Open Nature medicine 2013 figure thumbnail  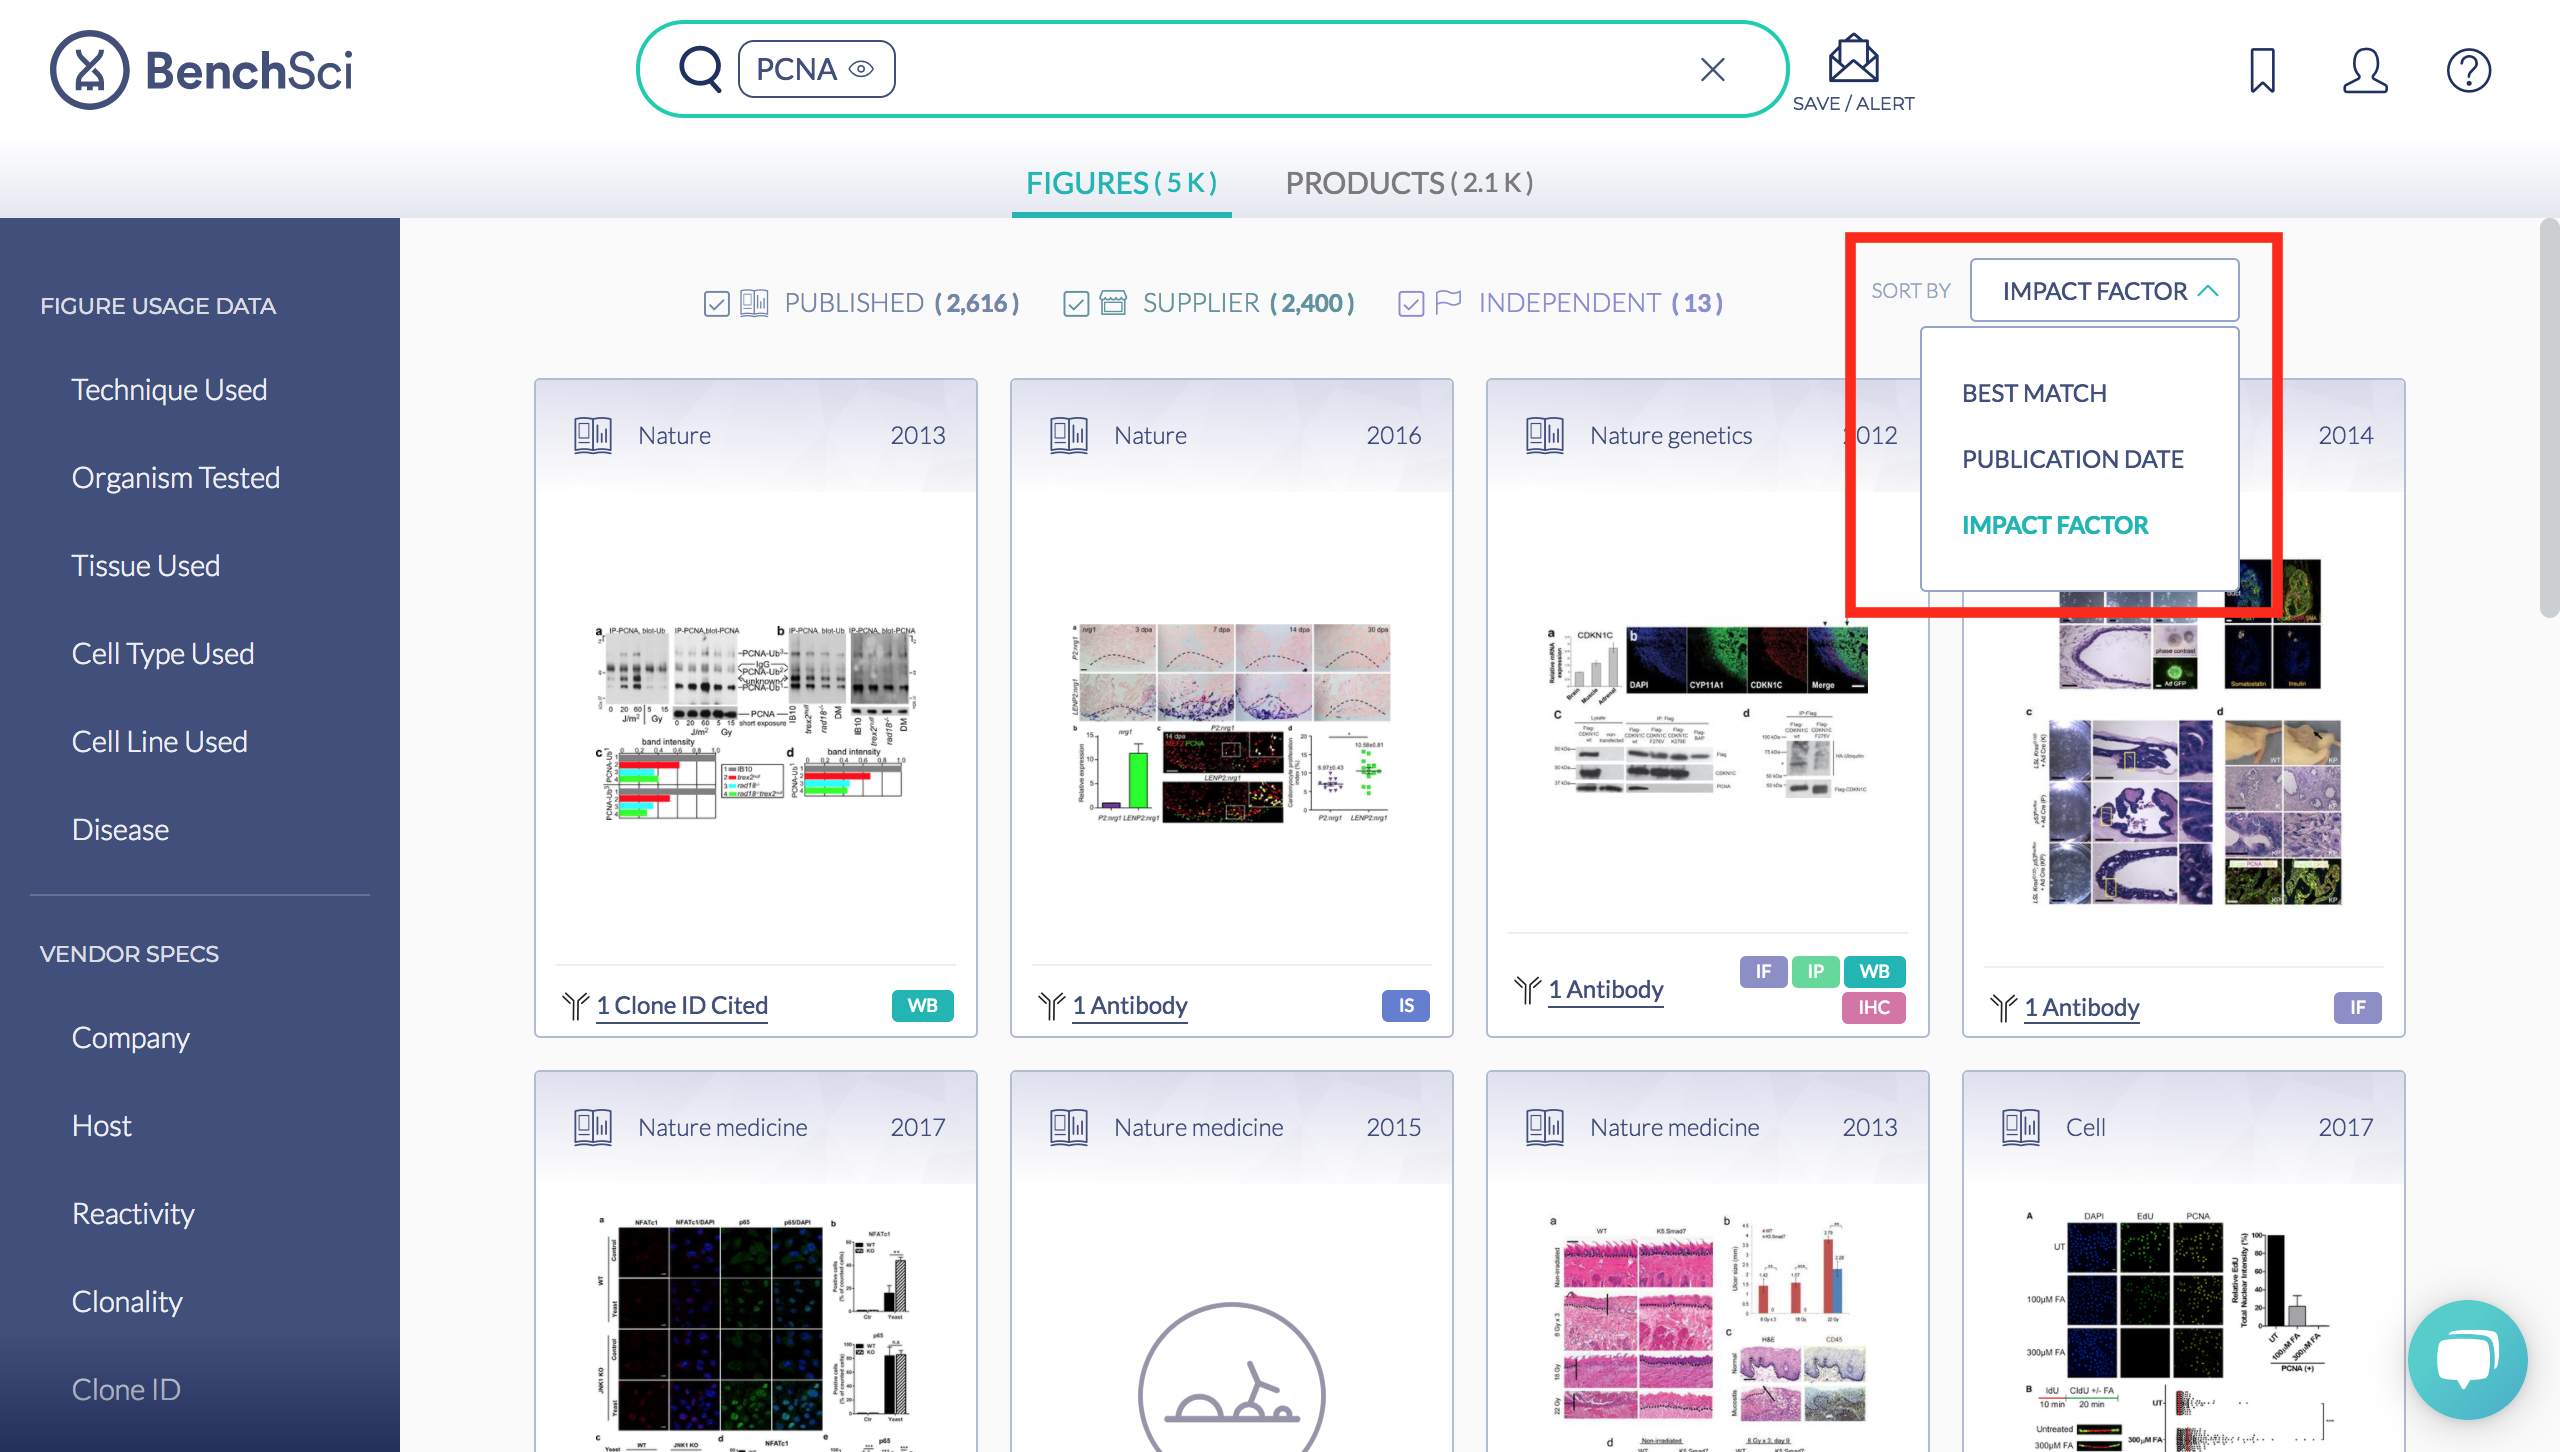[x=1708, y=1332]
